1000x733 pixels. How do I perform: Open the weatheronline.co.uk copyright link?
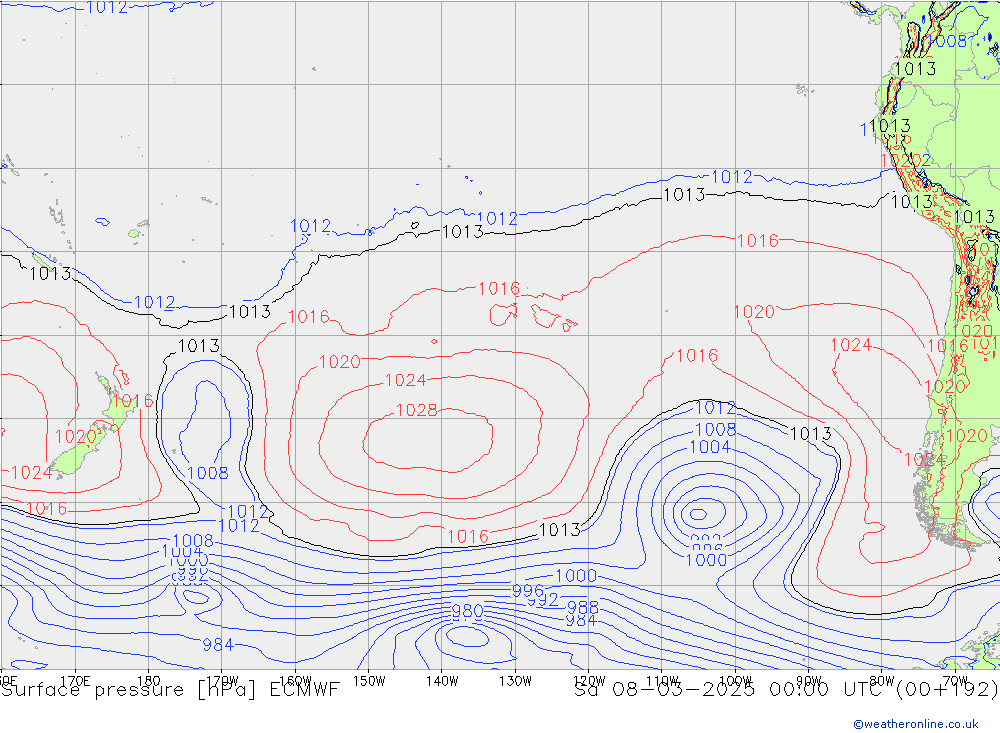[915, 724]
